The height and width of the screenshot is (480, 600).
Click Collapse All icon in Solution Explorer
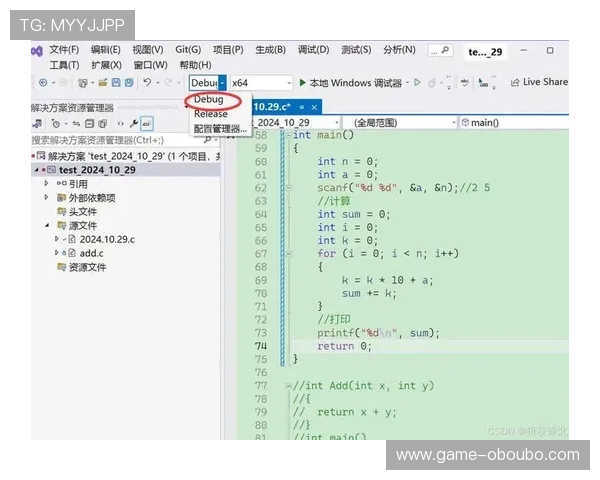point(89,123)
